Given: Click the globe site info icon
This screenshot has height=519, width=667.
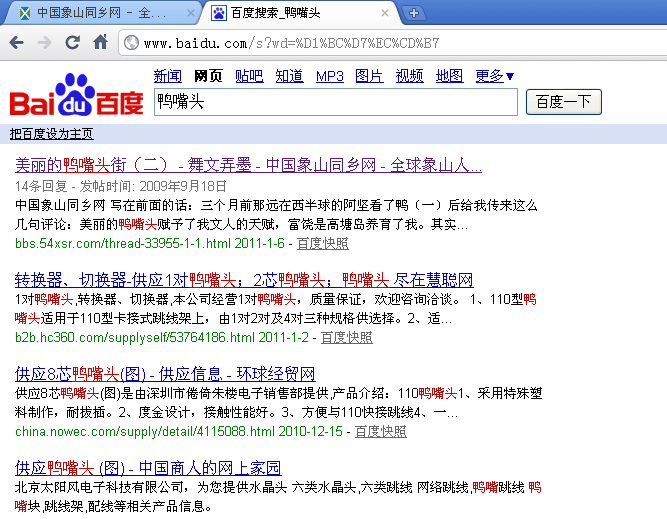Looking at the screenshot, I should pyautogui.click(x=131, y=43).
